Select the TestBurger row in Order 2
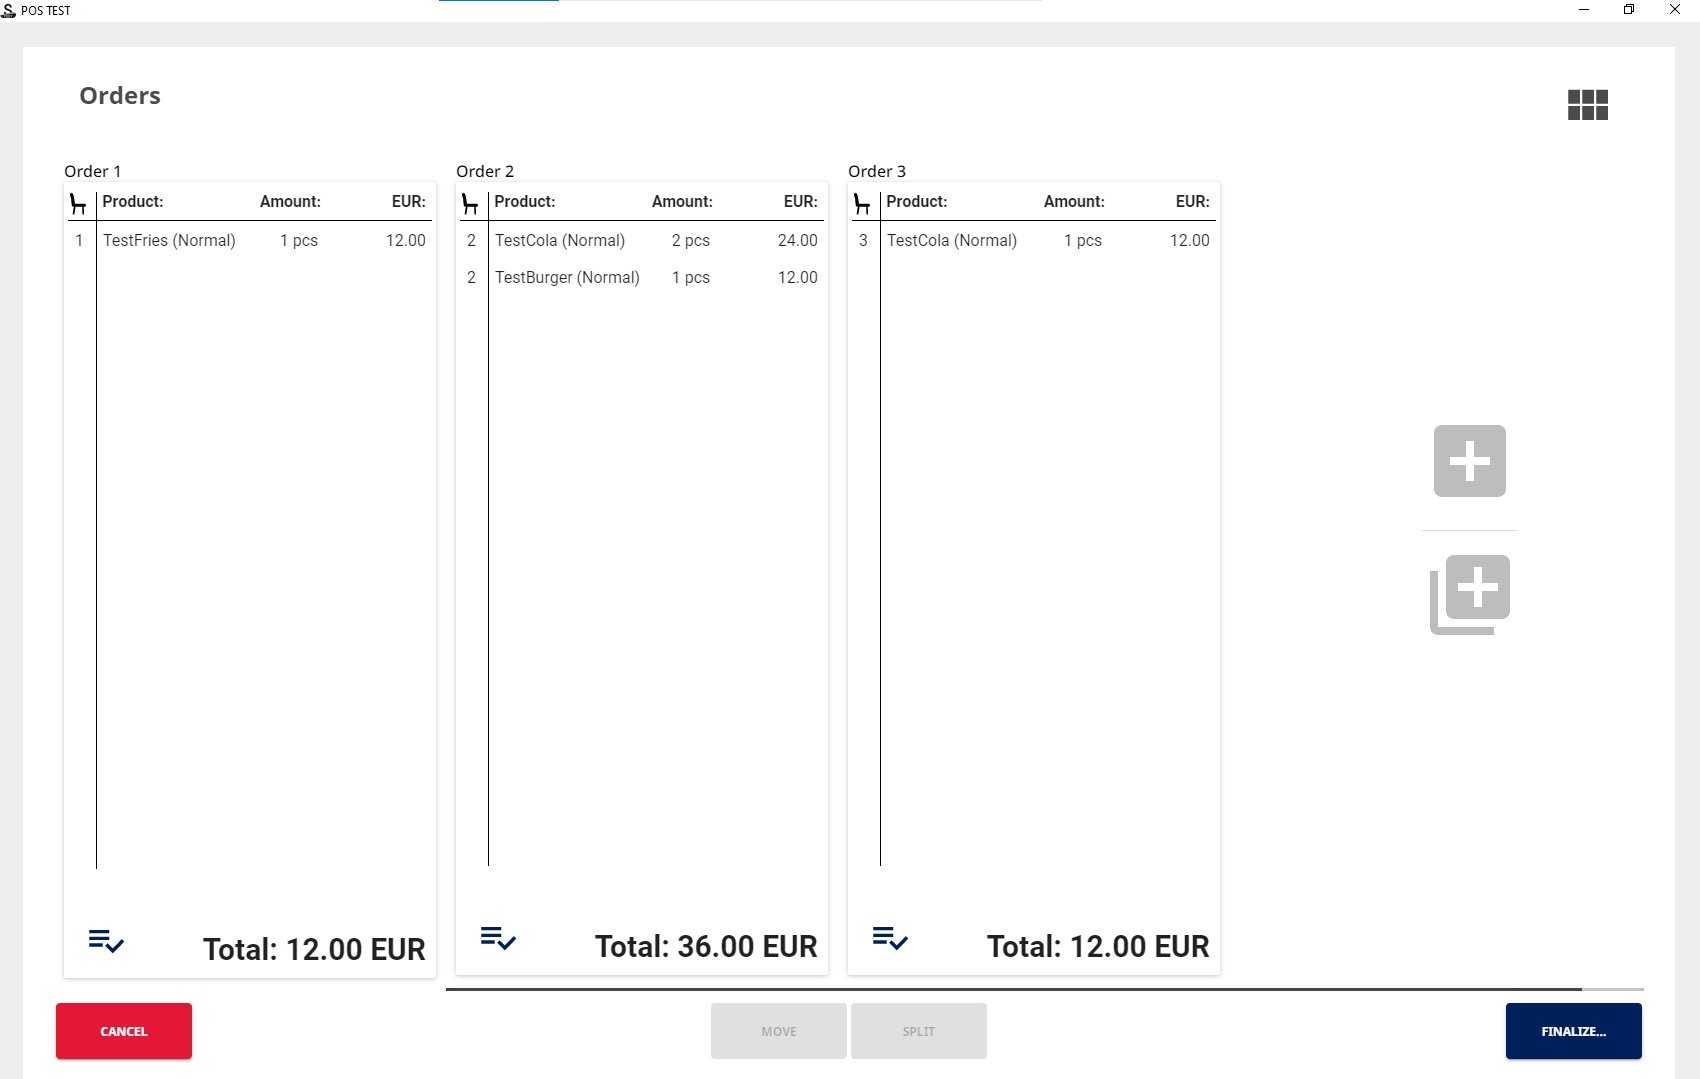The image size is (1700, 1079). tap(640, 277)
